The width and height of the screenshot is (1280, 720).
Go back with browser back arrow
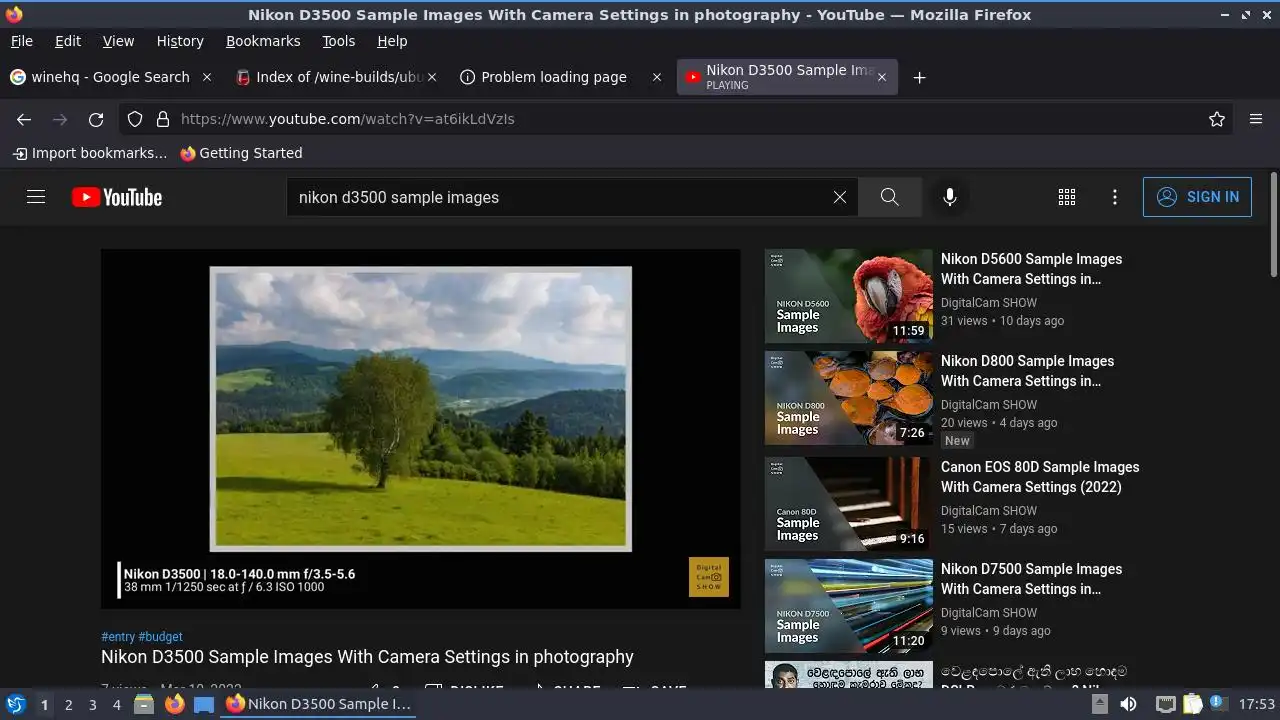click(x=24, y=119)
